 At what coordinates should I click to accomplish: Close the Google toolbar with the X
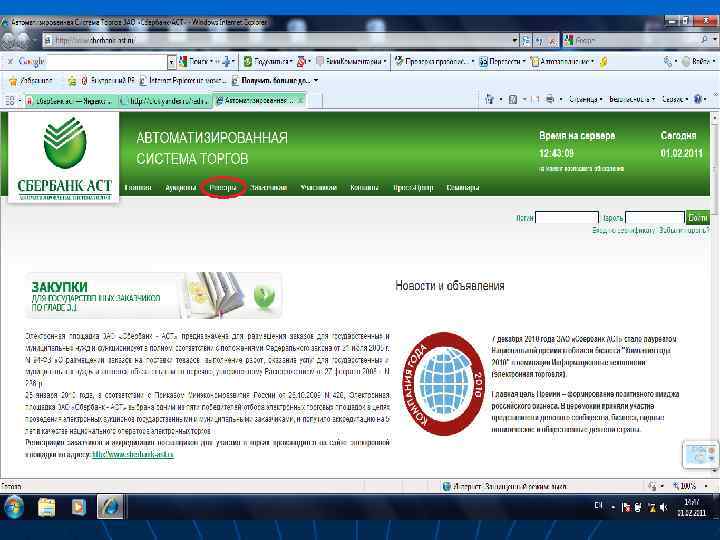10,61
